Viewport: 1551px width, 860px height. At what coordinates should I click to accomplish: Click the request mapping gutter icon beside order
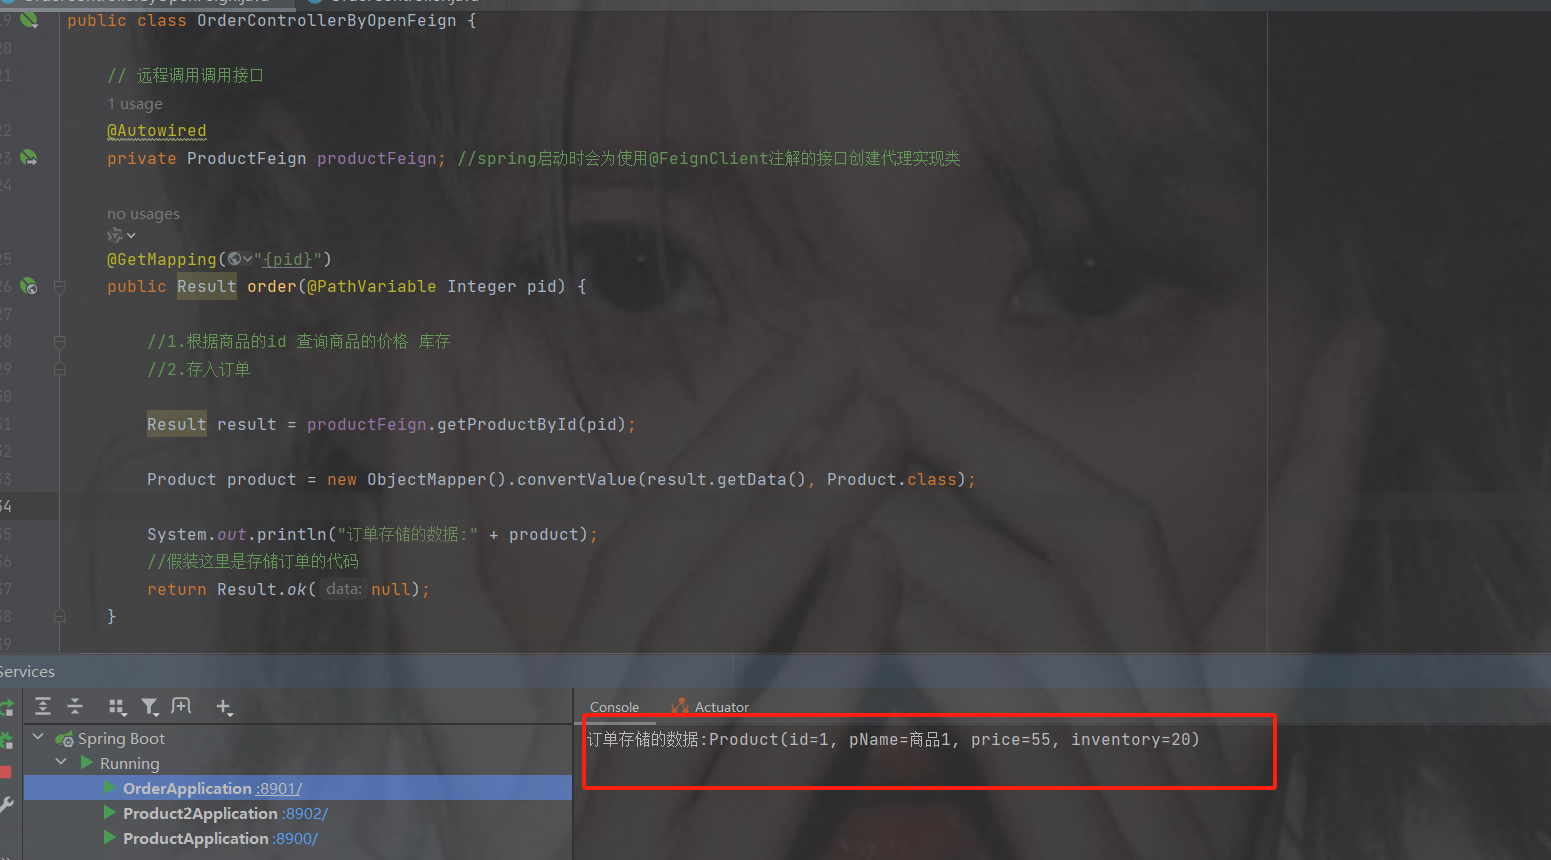(29, 286)
